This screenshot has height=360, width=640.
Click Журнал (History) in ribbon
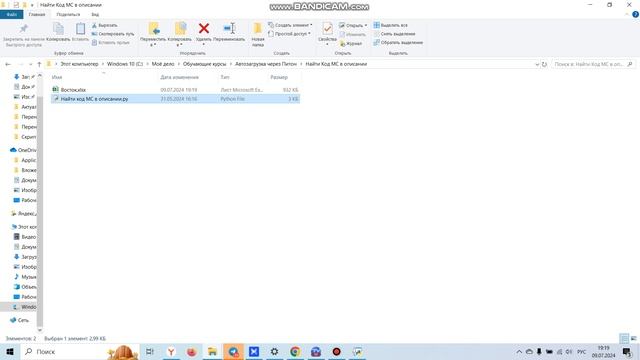tap(351, 43)
